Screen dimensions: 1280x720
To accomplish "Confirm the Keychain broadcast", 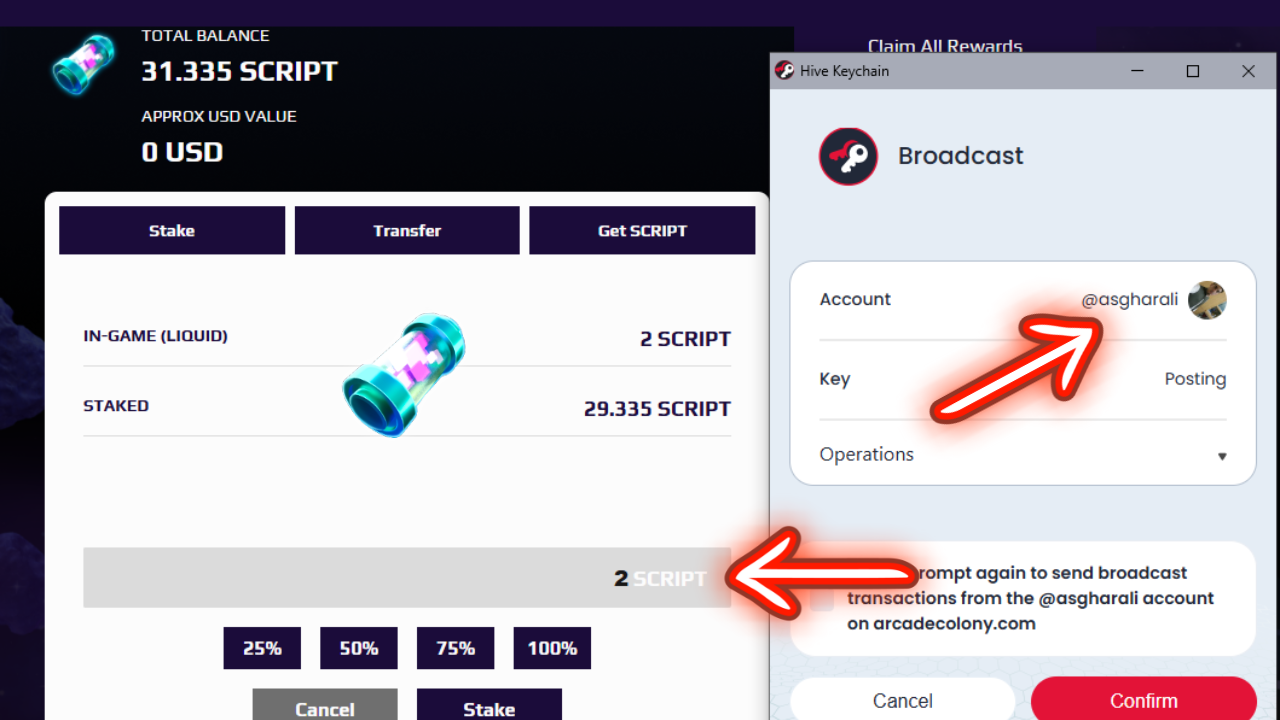I will click(1143, 700).
